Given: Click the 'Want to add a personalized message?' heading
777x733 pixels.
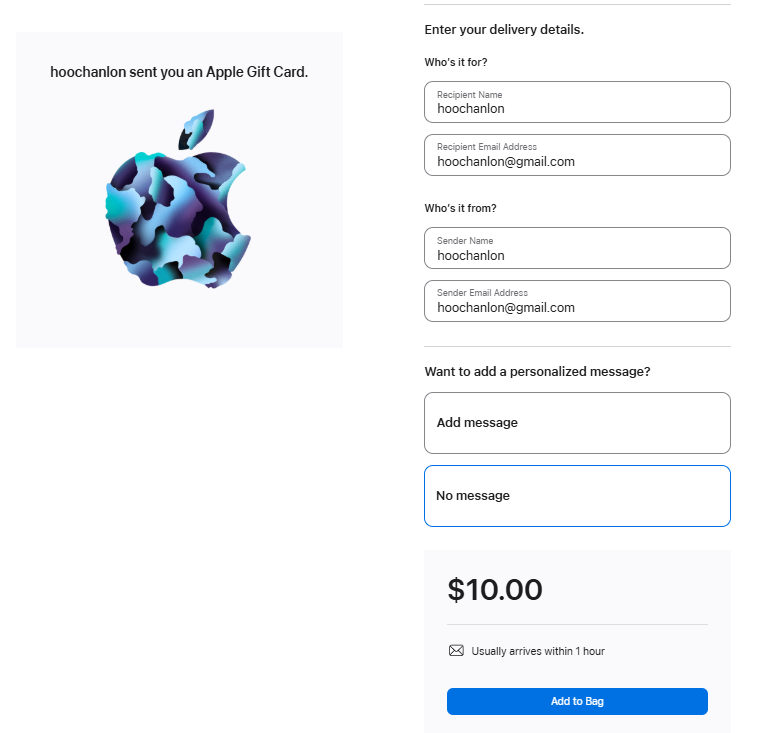Looking at the screenshot, I should pos(537,372).
